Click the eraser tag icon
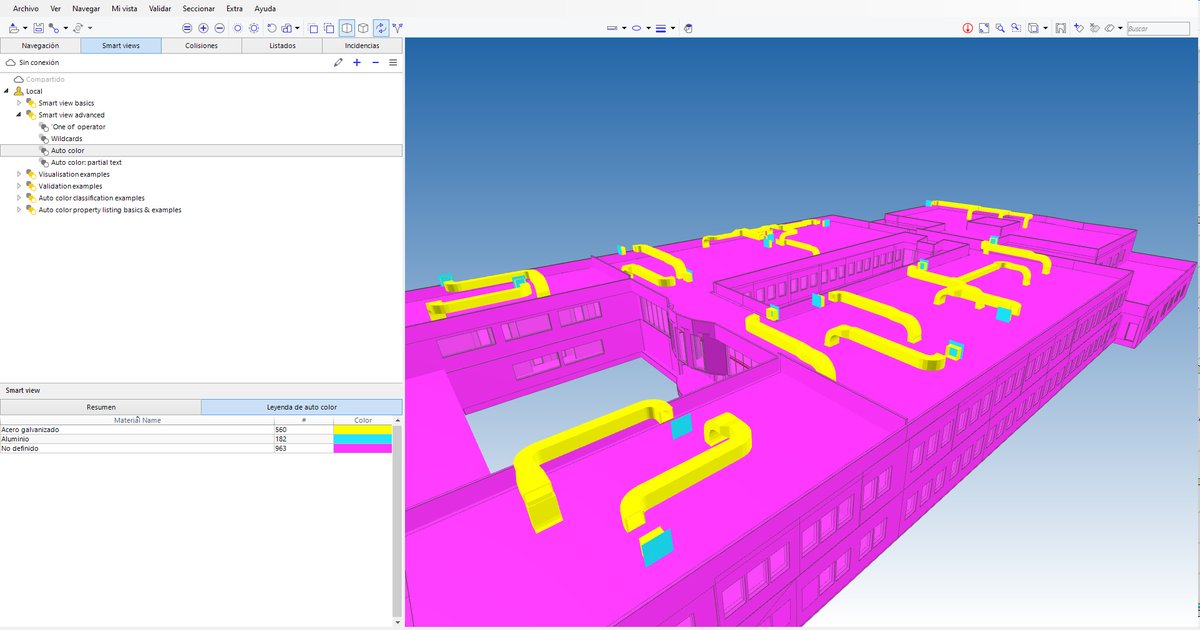 click(1110, 28)
